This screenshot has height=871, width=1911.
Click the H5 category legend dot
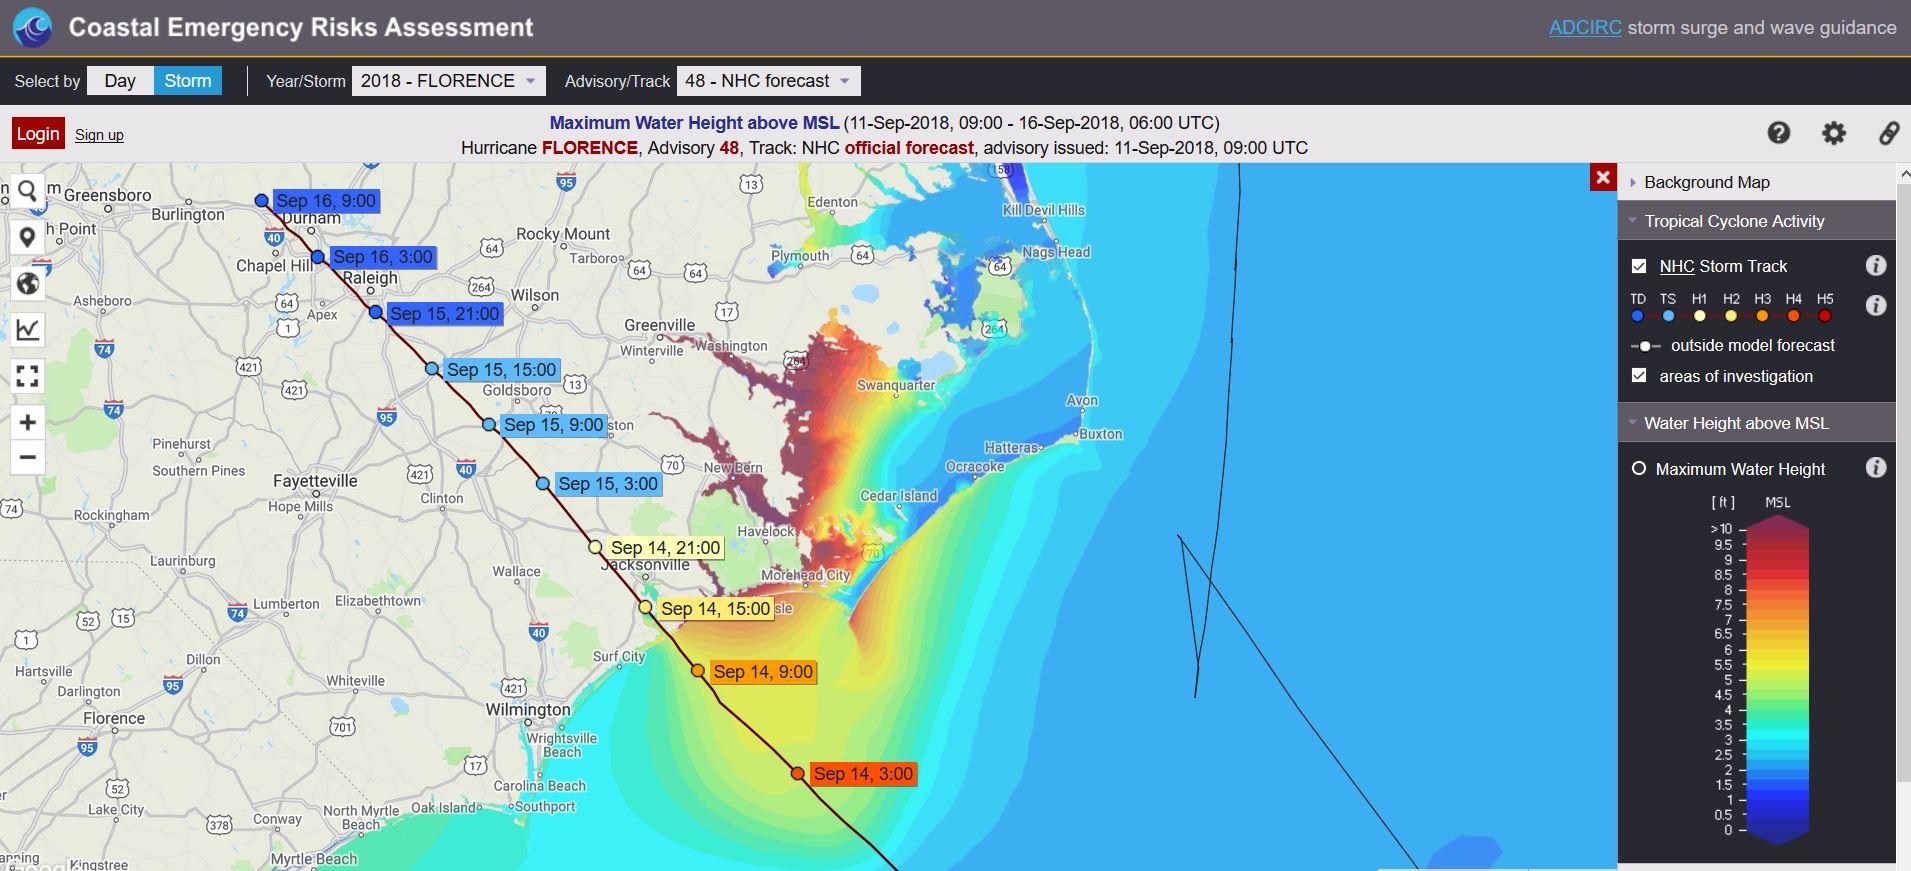(x=1825, y=316)
